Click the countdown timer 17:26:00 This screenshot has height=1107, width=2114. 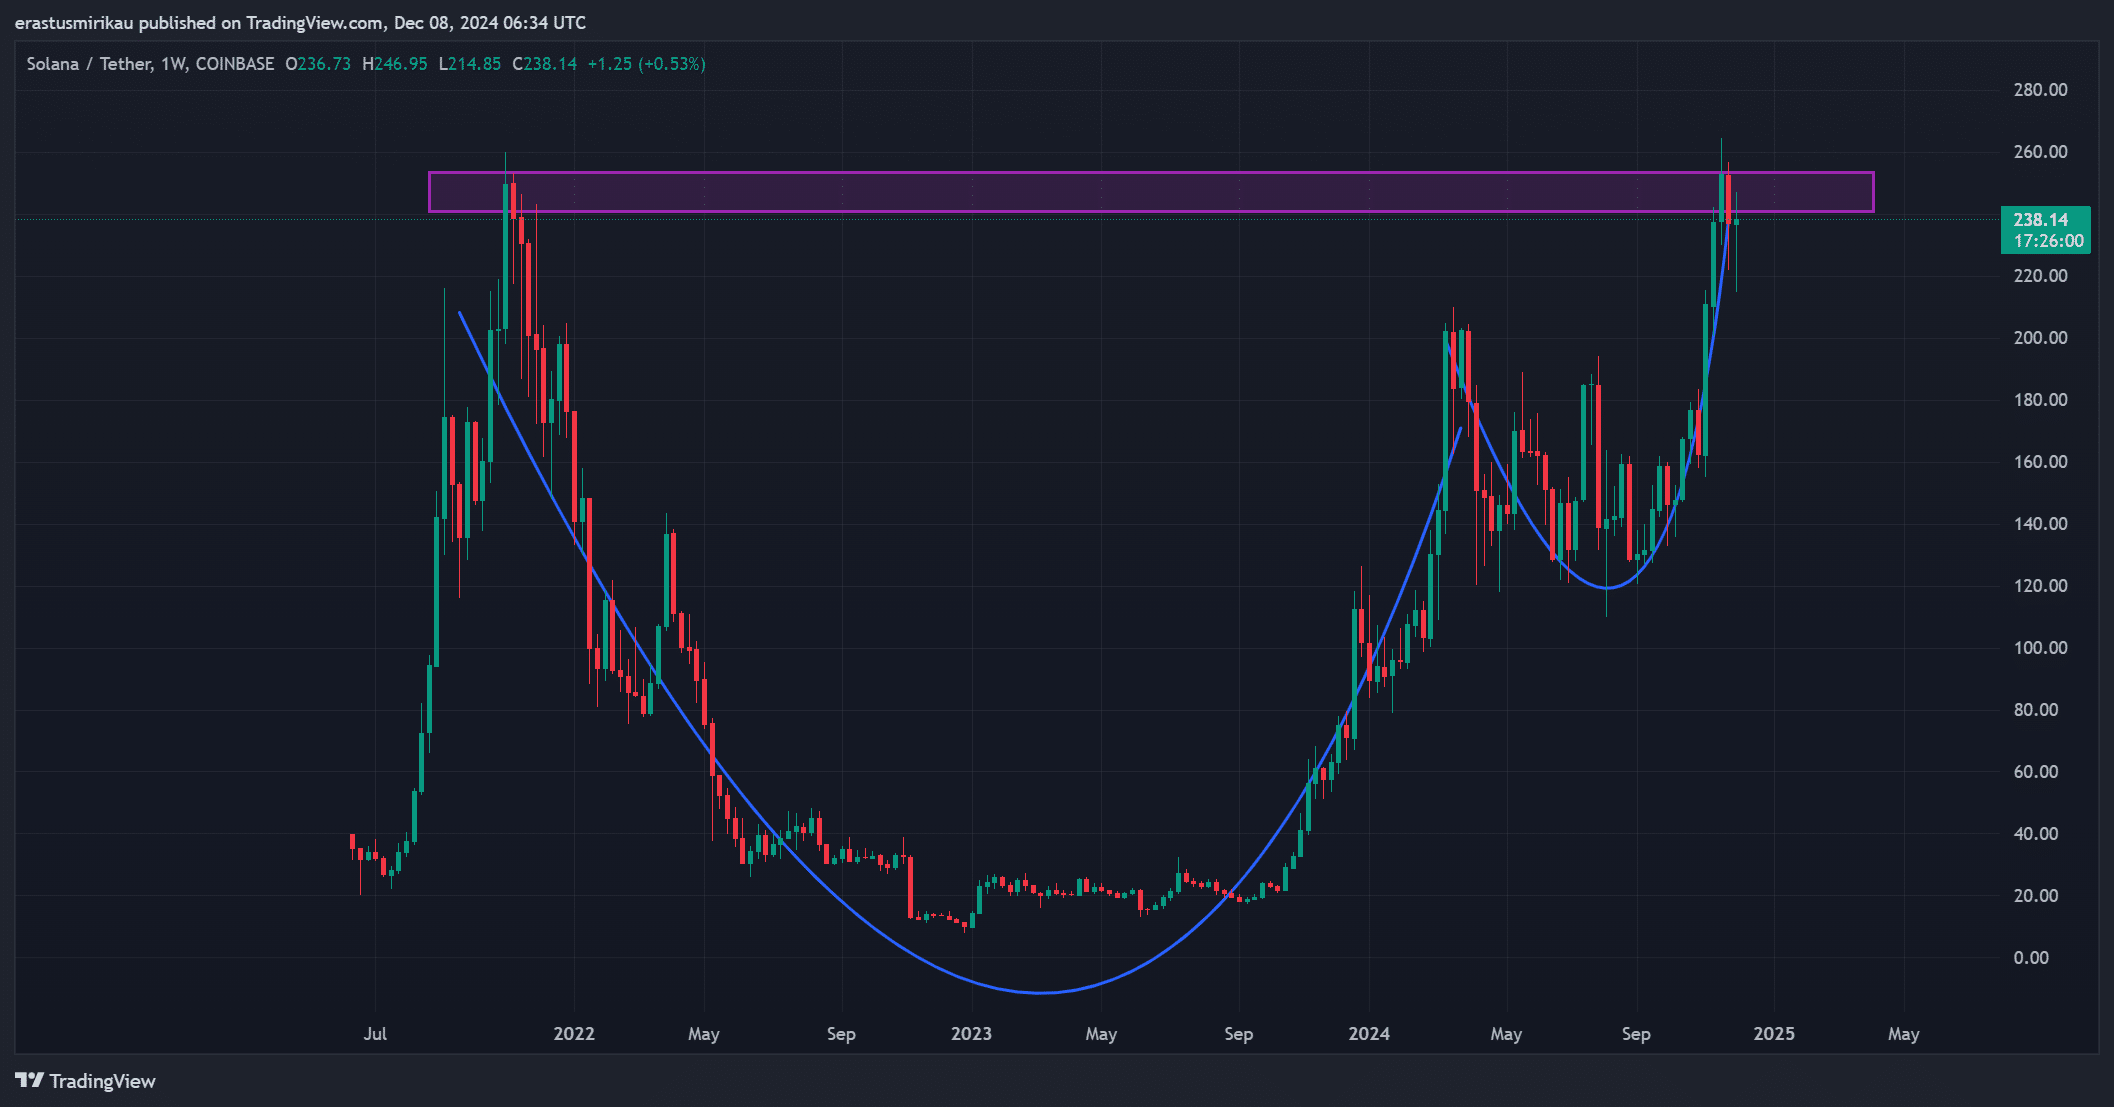pyautogui.click(x=2048, y=241)
